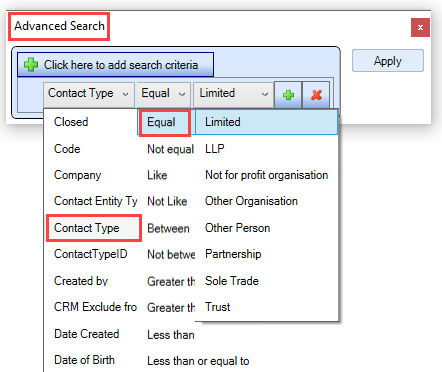Select Limited contact type value
This screenshot has height=372, width=442.
266,122
